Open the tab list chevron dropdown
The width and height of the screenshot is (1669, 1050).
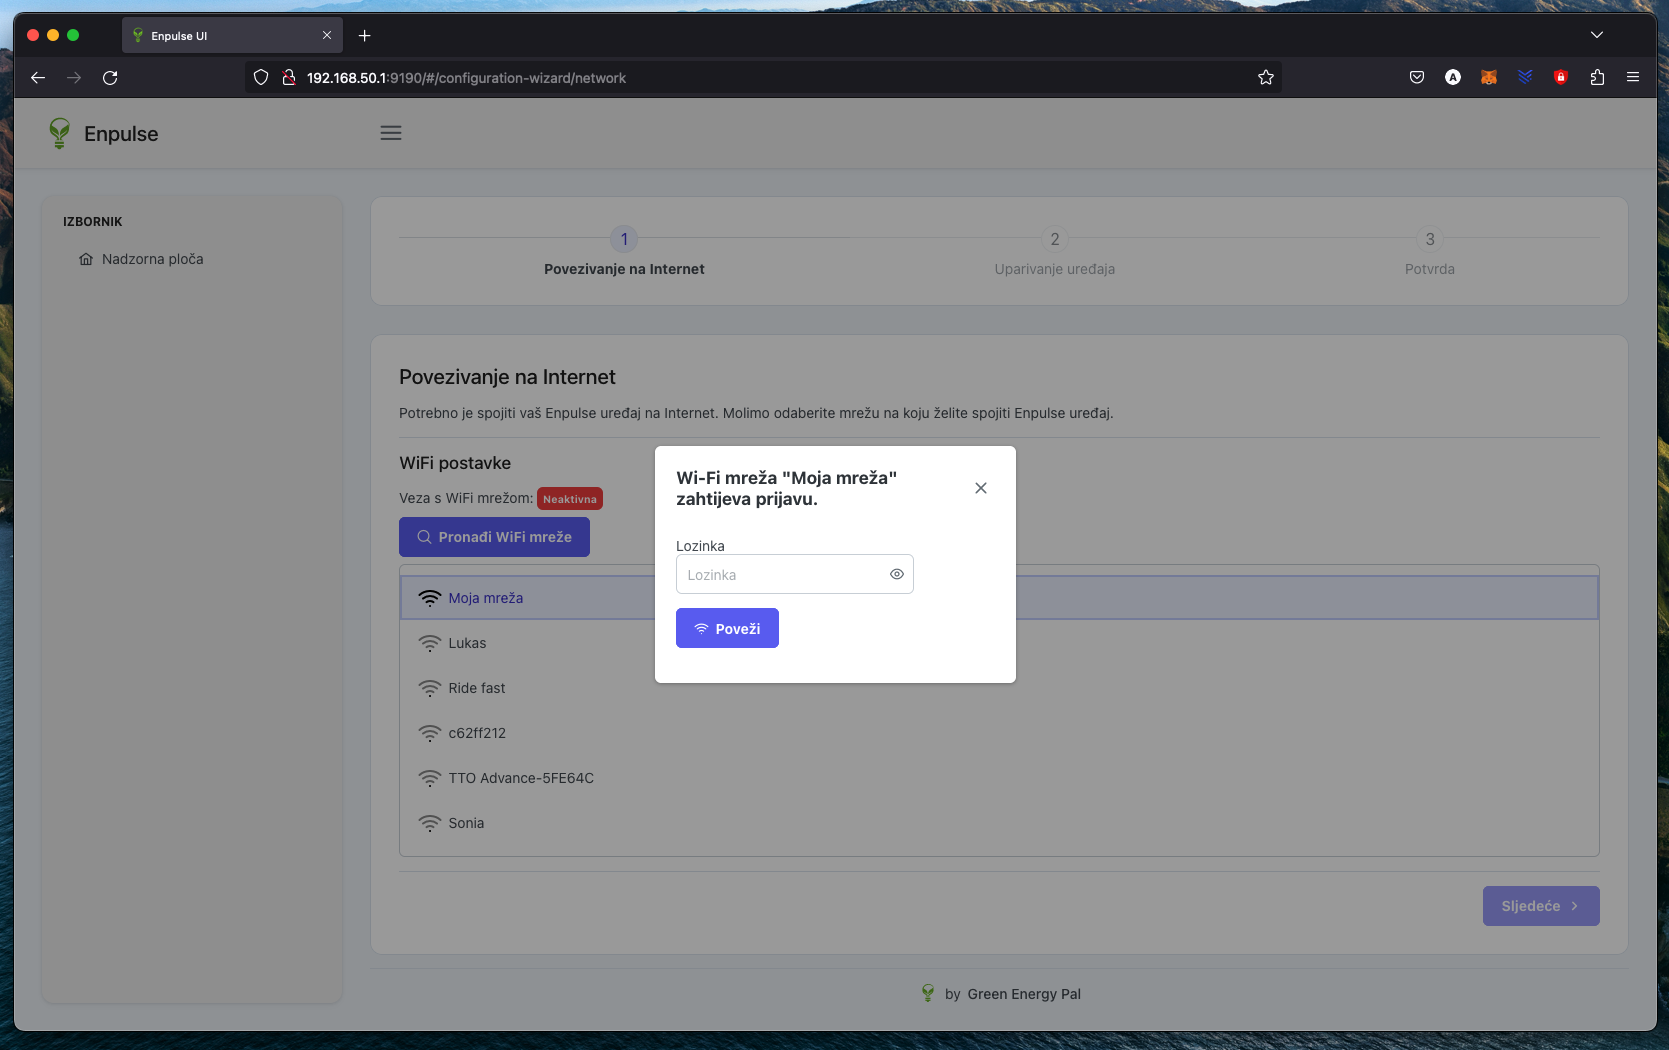point(1596,34)
